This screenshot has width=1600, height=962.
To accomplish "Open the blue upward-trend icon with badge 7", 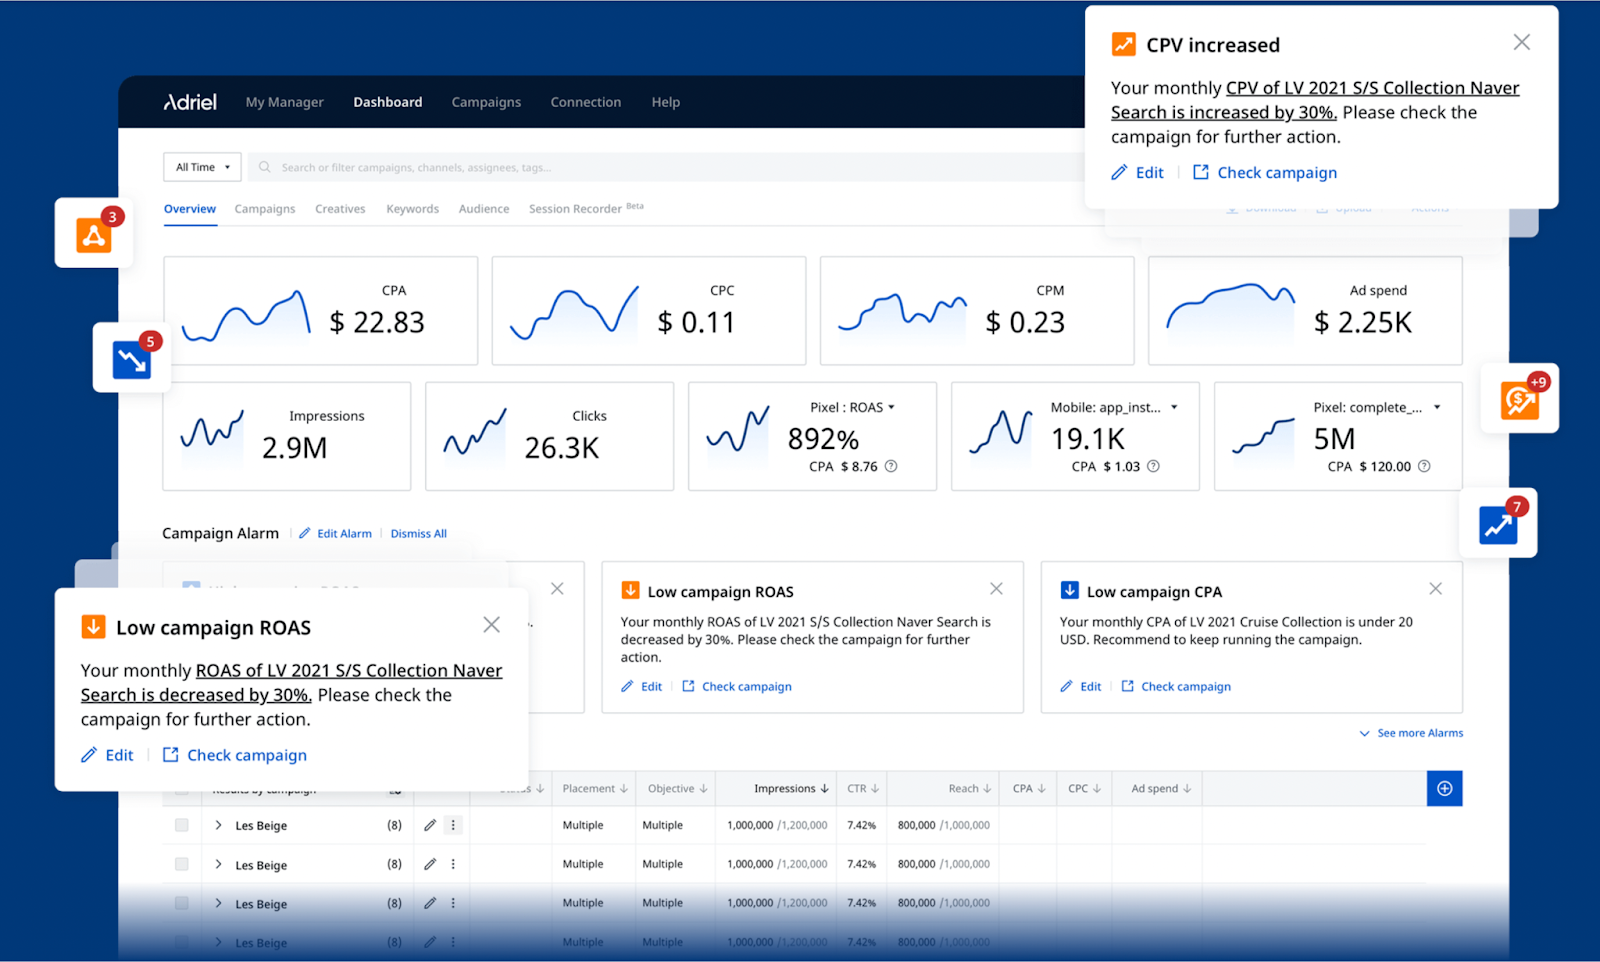I will point(1498,524).
